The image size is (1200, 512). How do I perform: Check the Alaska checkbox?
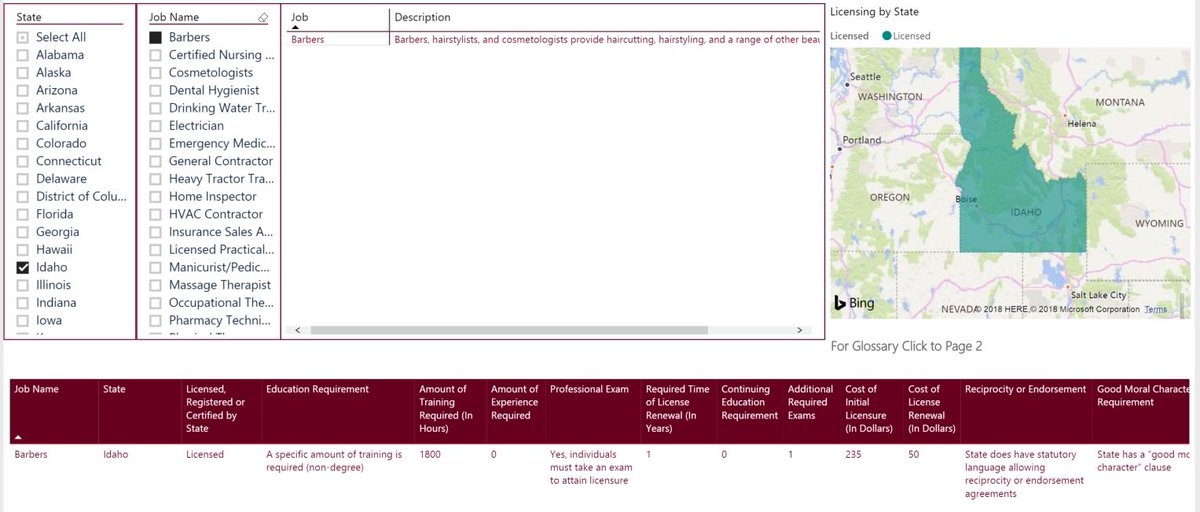[x=23, y=73]
